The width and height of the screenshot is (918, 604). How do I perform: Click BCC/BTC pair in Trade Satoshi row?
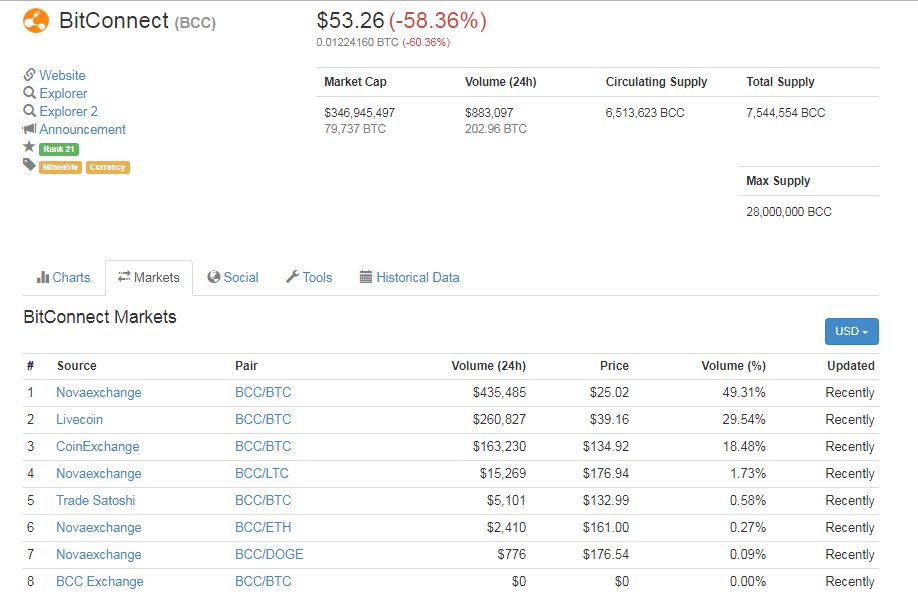click(x=263, y=500)
